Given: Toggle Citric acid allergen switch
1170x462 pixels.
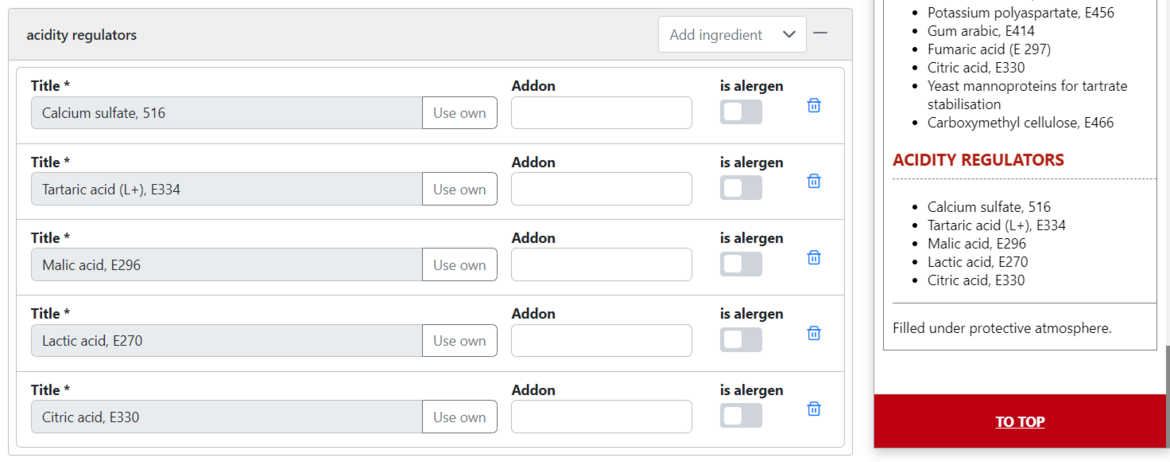Looking at the screenshot, I should [741, 416].
